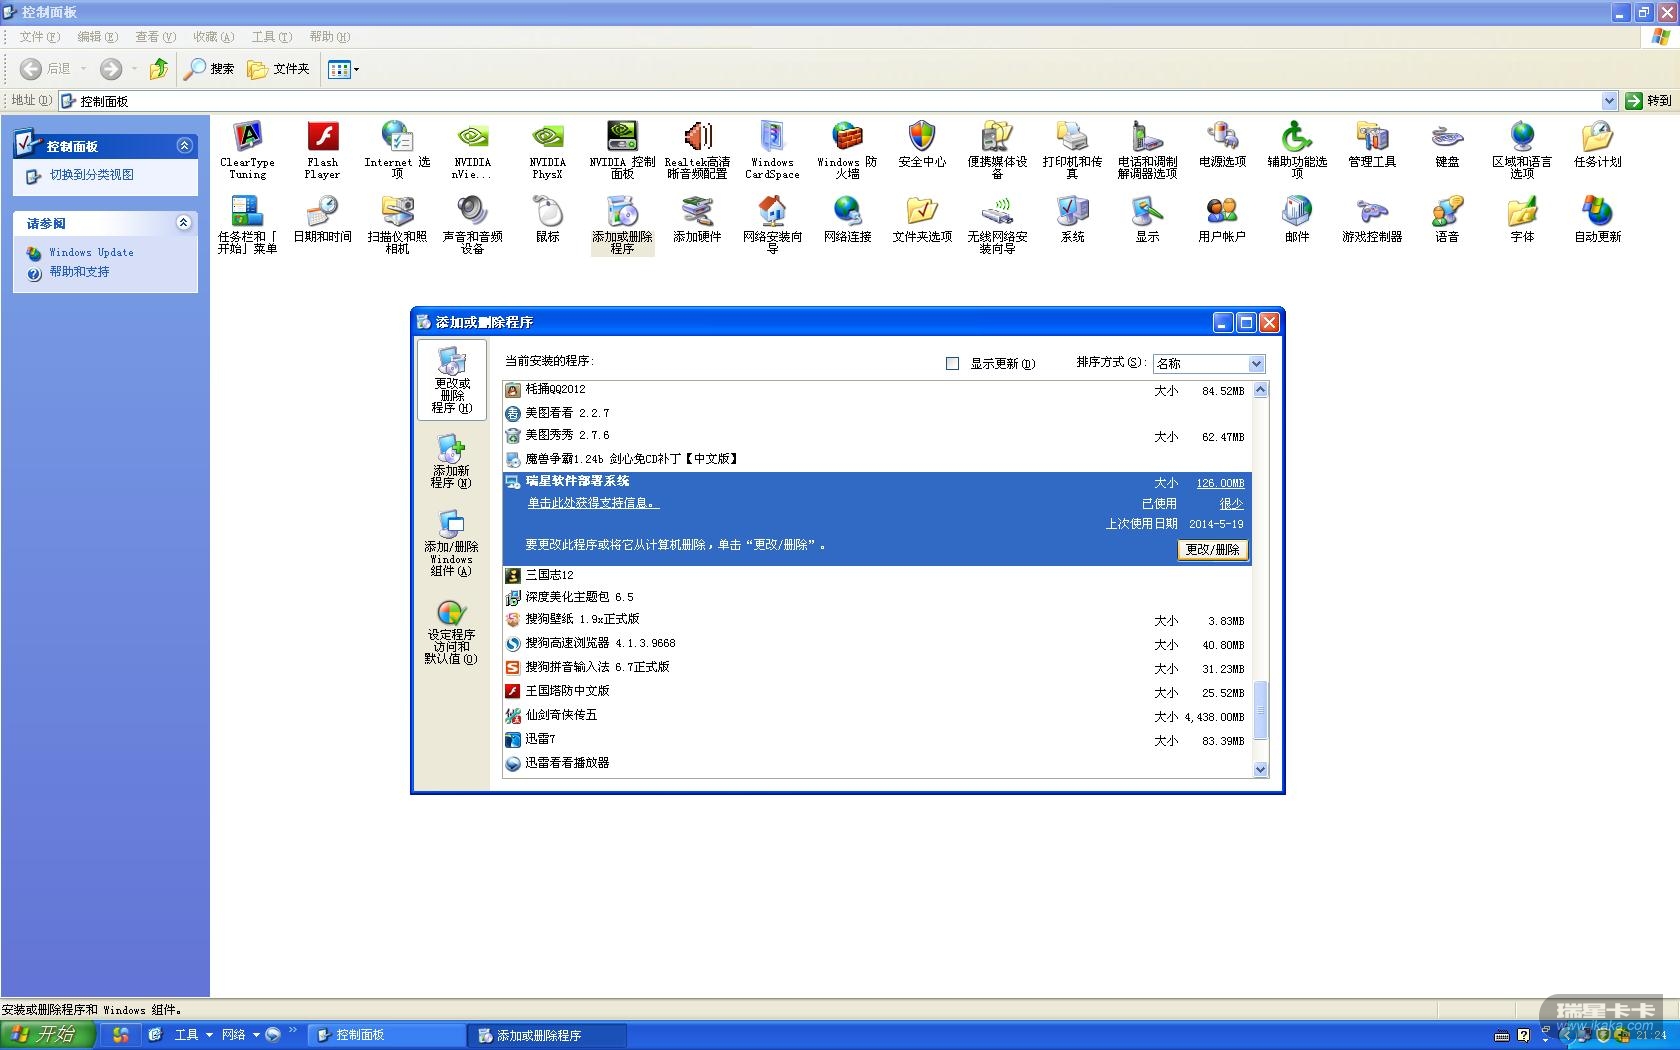The height and width of the screenshot is (1050, 1680).
Task: Click the 更改/删除 button
Action: [x=1213, y=550]
